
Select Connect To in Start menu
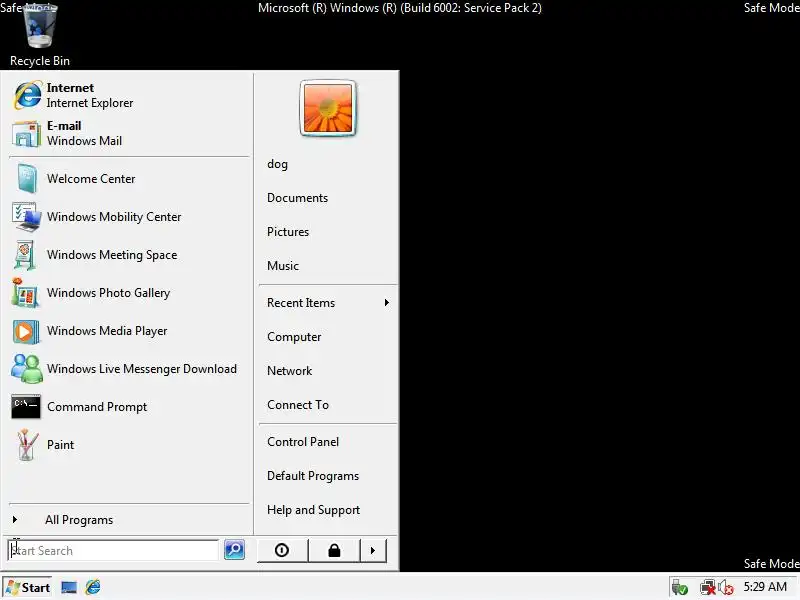[x=298, y=405]
